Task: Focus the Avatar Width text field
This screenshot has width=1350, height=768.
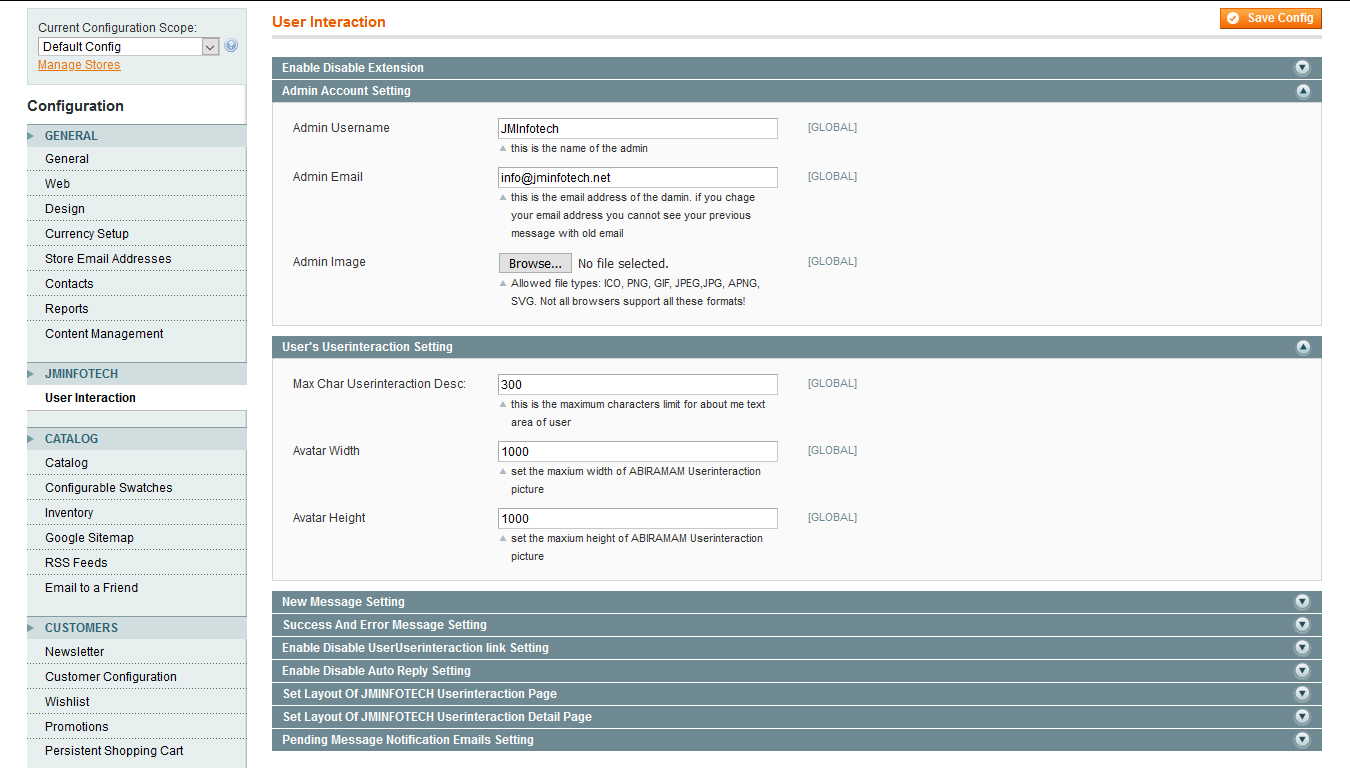Action: pyautogui.click(x=637, y=451)
